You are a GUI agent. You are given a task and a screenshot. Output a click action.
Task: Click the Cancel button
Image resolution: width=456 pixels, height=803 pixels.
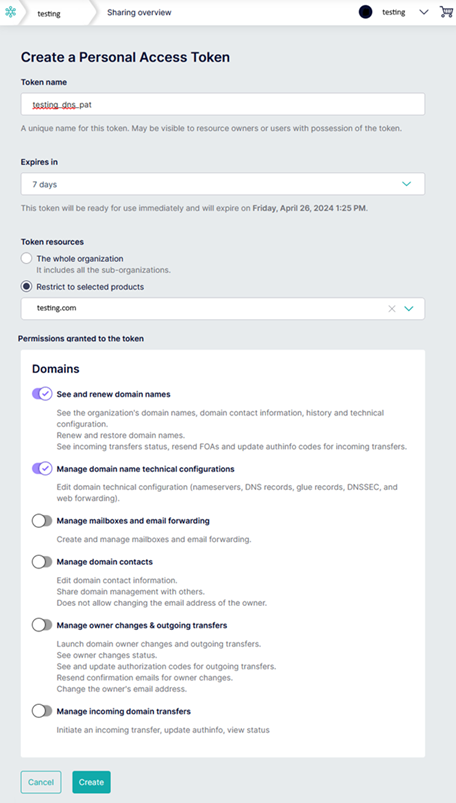coord(41,782)
